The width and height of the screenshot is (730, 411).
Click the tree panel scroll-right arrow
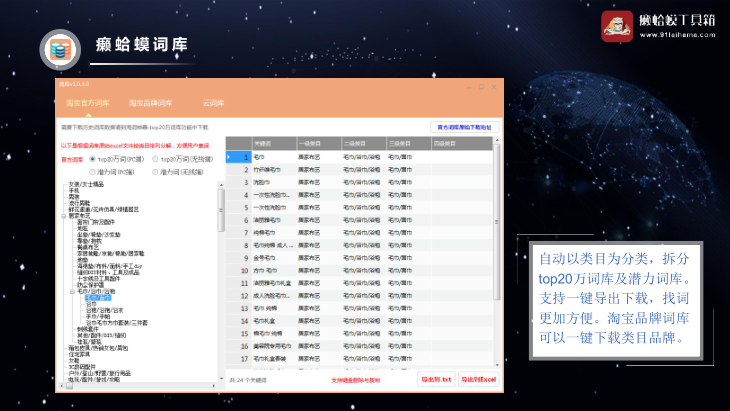pos(214,386)
